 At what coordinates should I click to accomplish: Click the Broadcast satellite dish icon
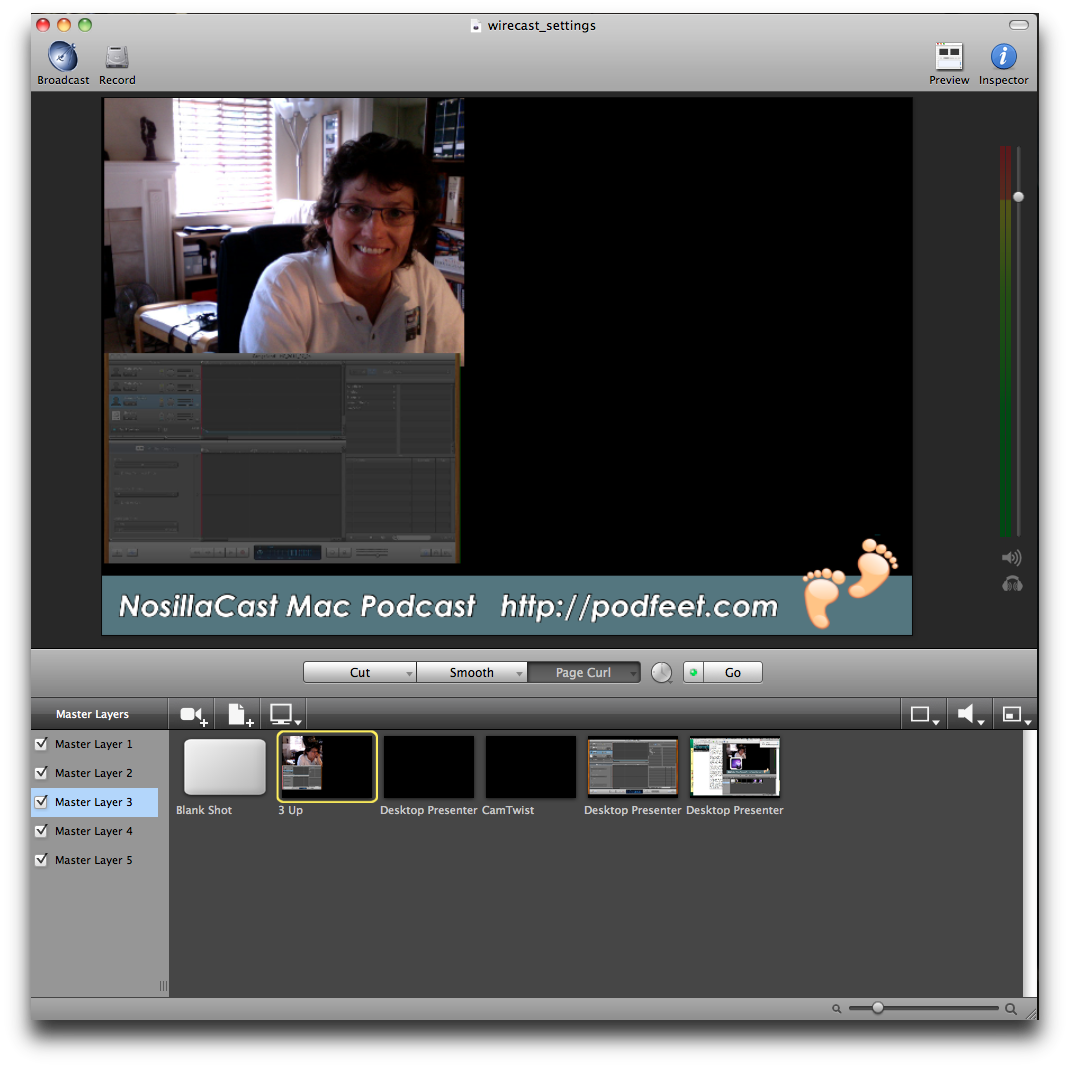tap(63, 56)
